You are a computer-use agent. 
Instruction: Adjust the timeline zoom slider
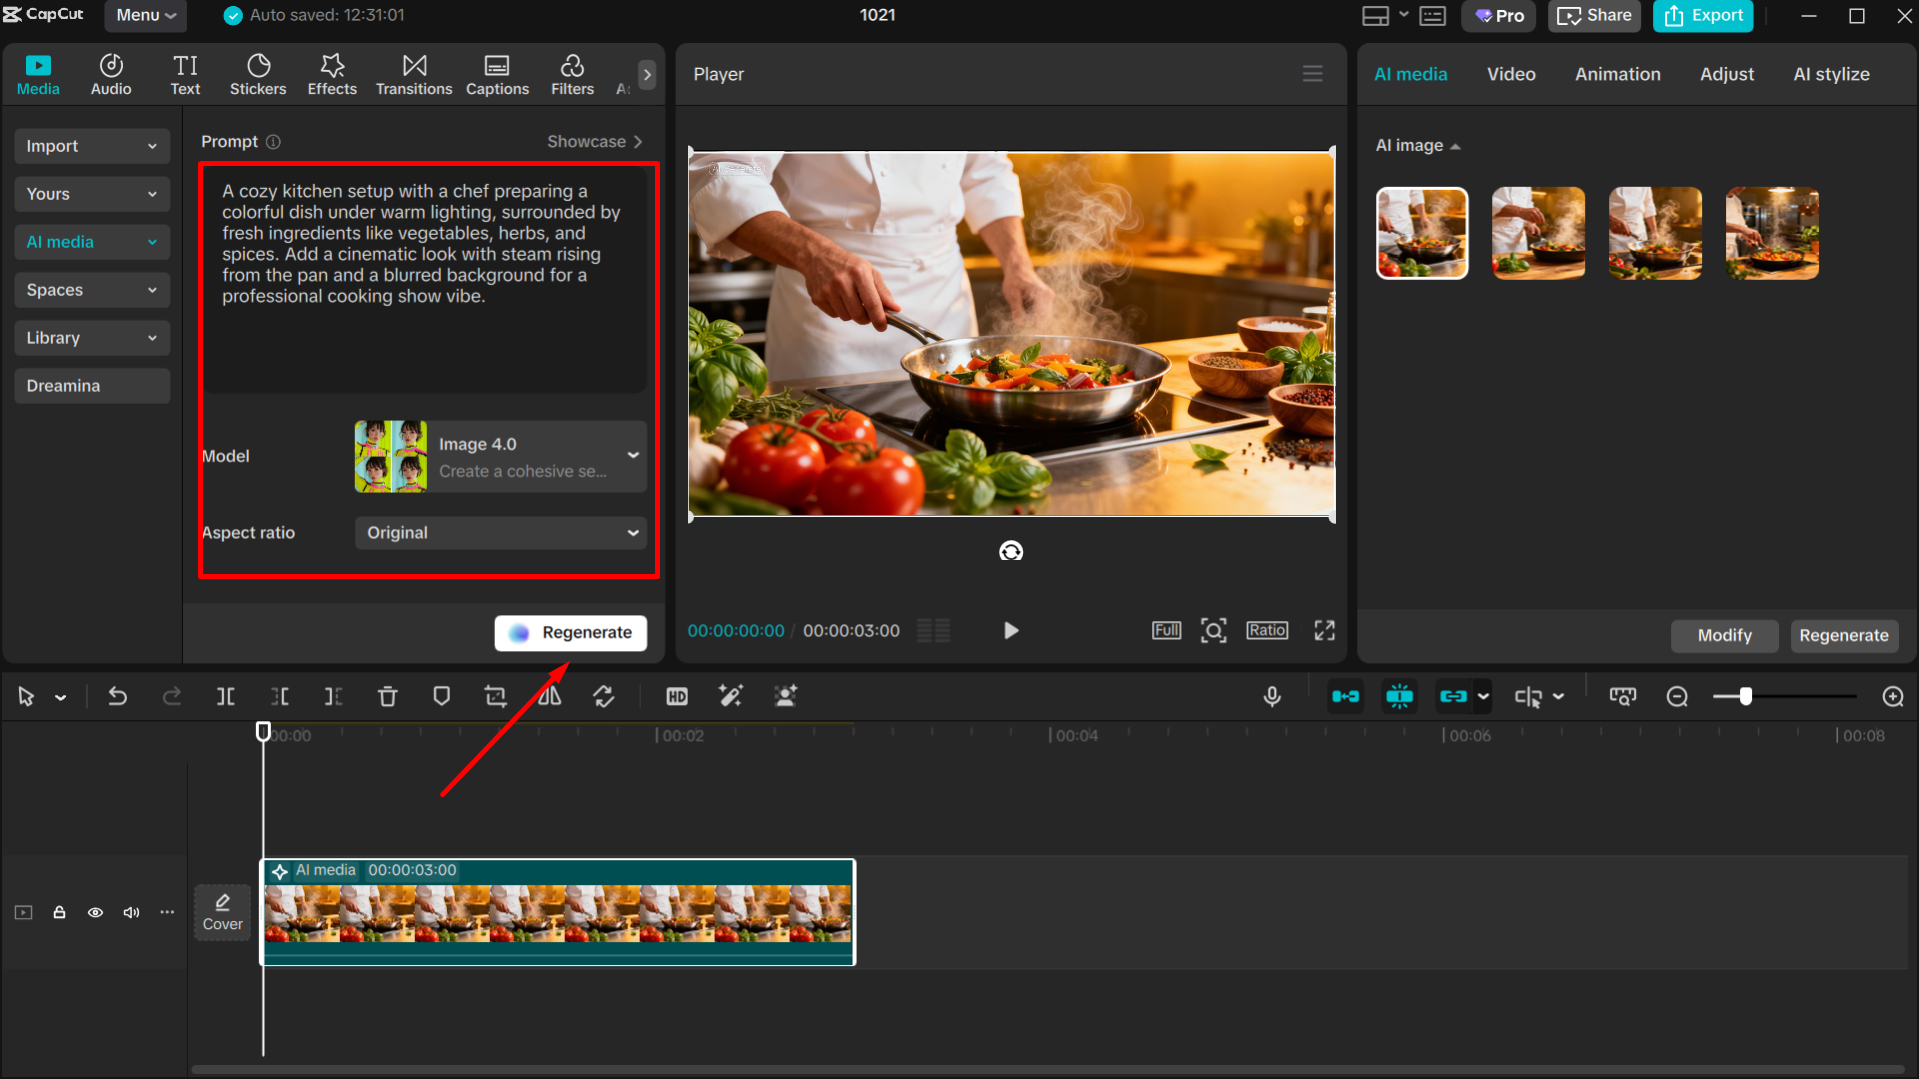pyautogui.click(x=1746, y=696)
